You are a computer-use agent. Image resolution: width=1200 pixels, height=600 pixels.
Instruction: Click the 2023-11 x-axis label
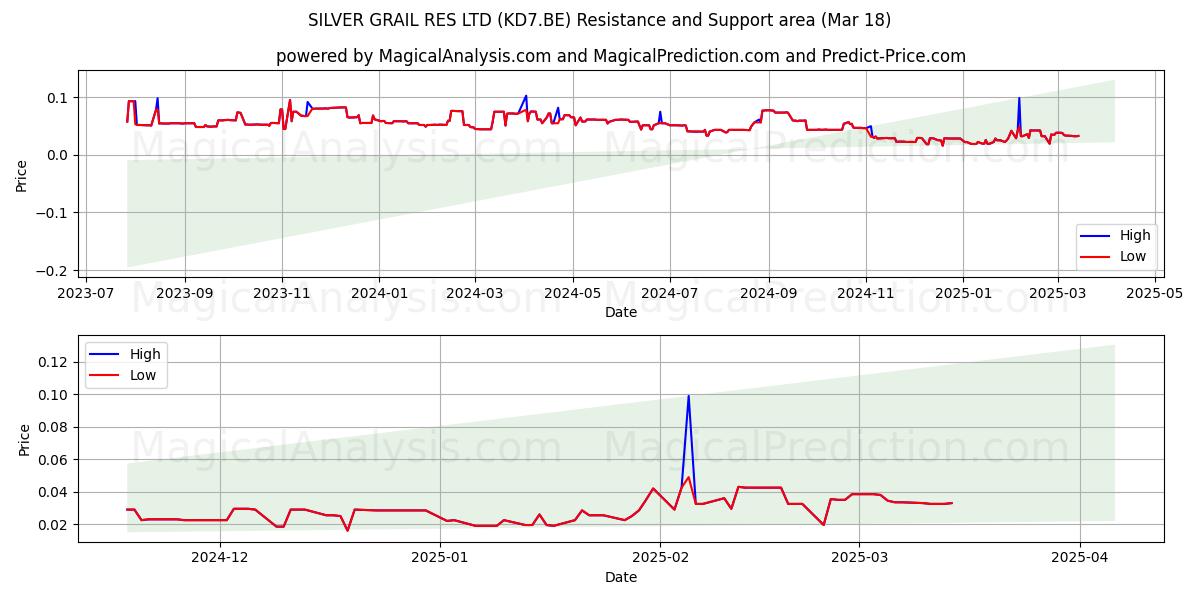coord(281,294)
